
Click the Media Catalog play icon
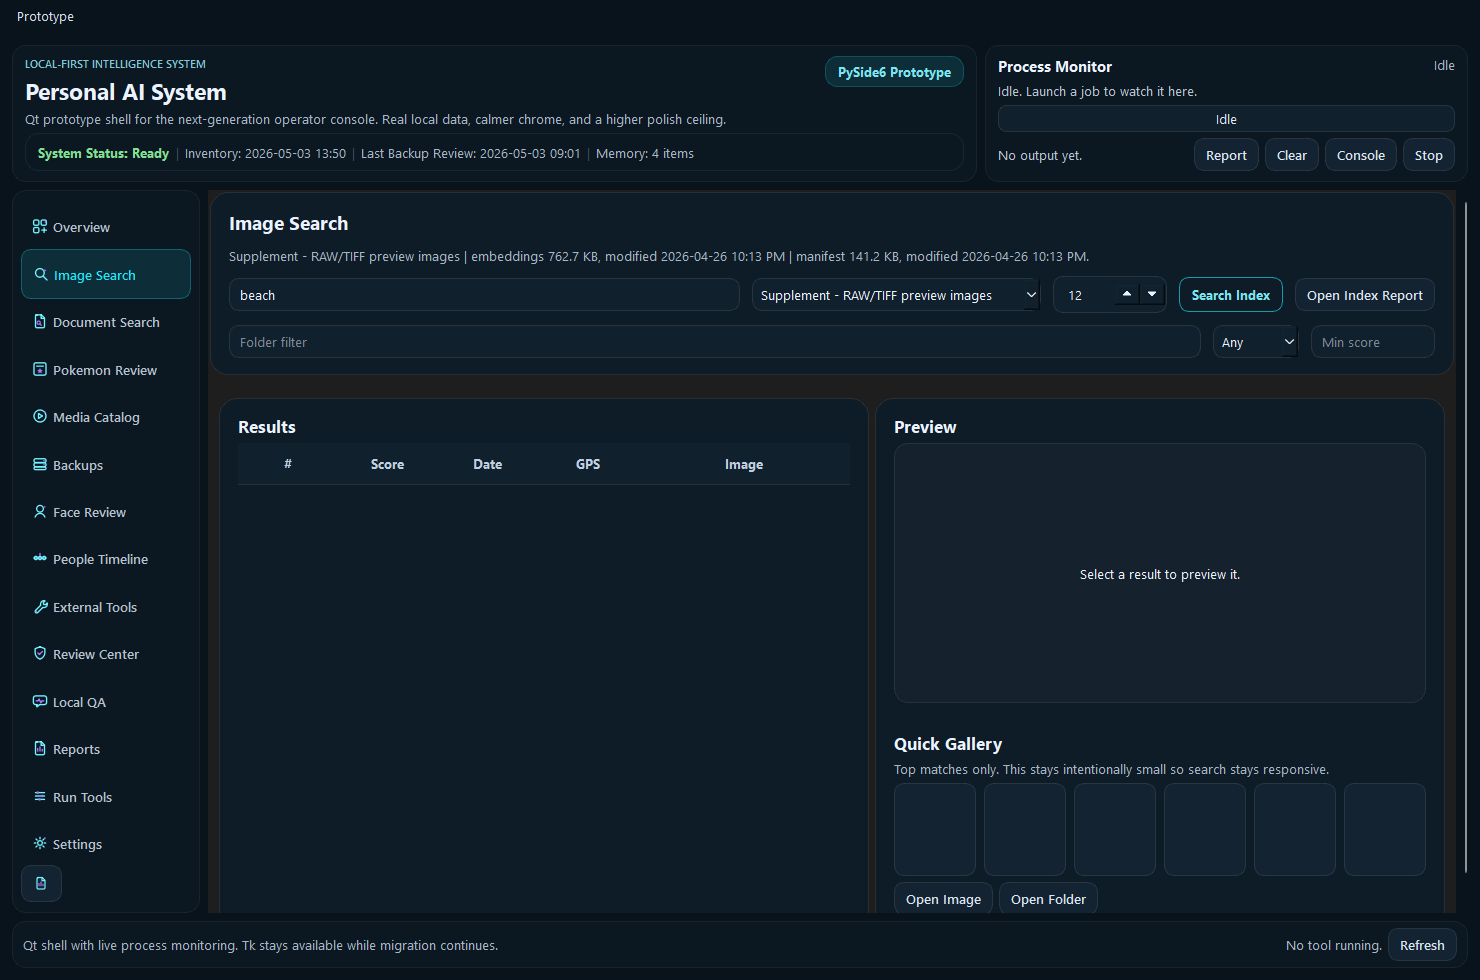pyautogui.click(x=40, y=416)
